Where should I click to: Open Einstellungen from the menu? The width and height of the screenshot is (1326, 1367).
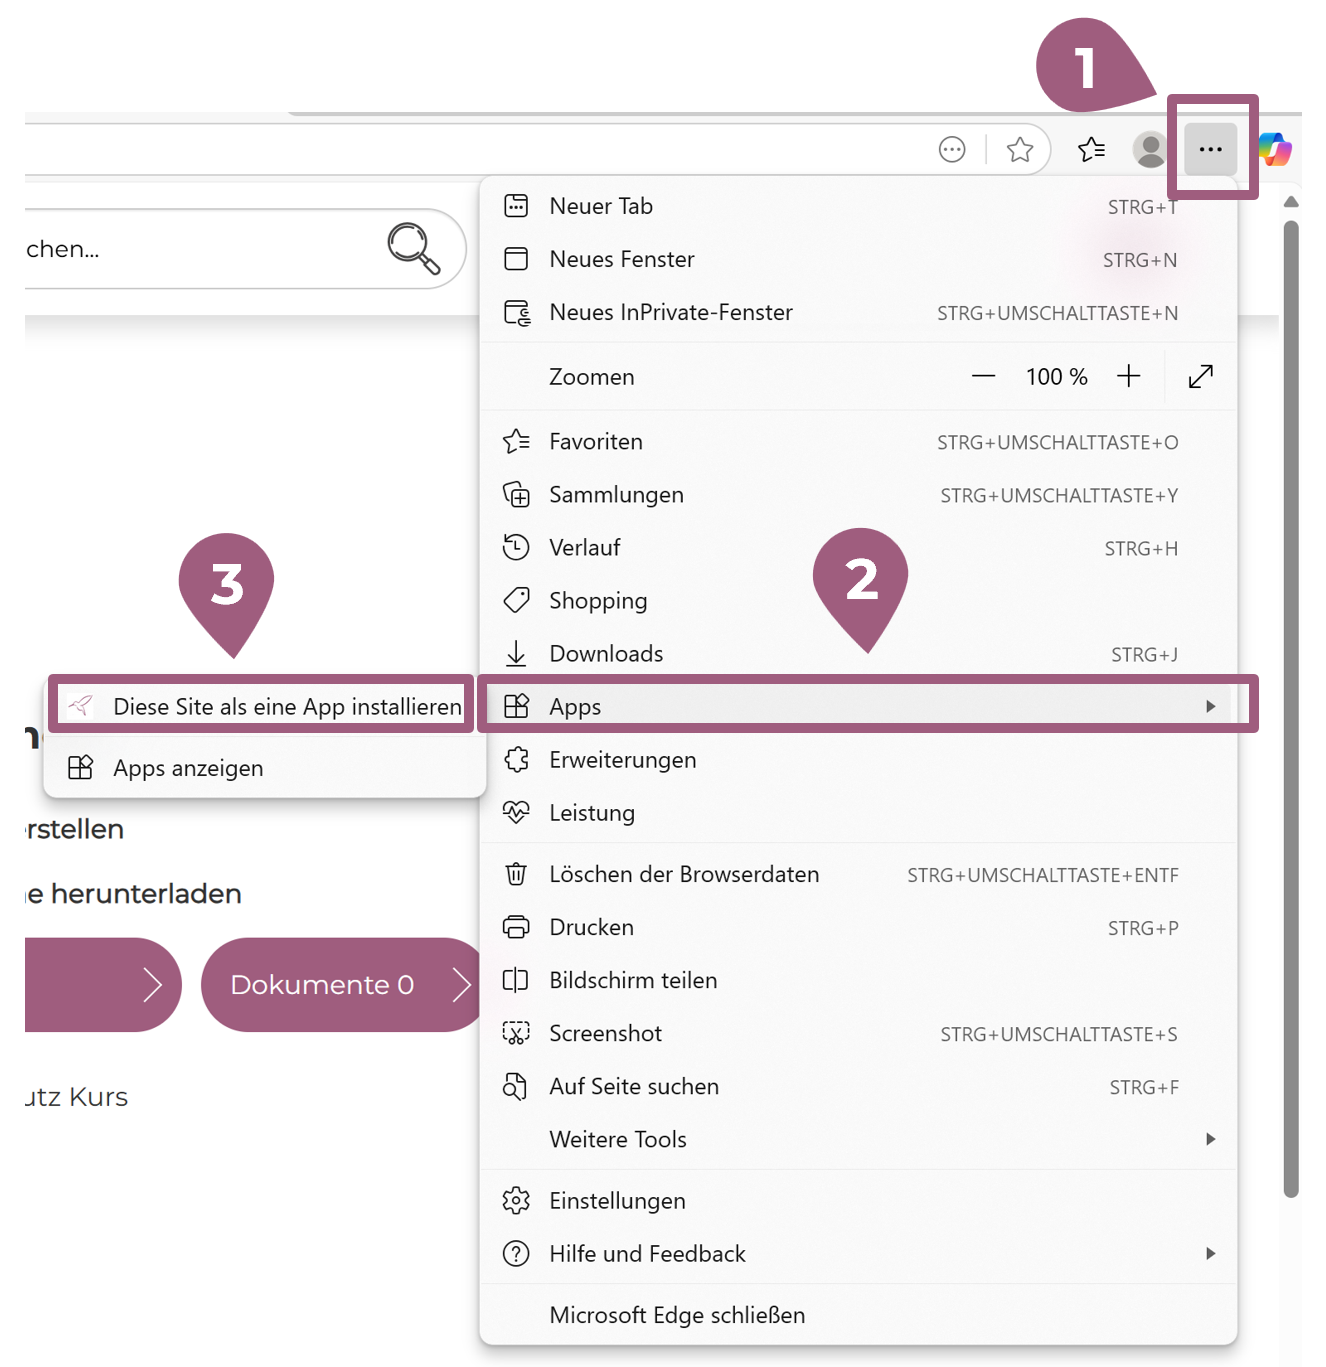[x=617, y=1200]
